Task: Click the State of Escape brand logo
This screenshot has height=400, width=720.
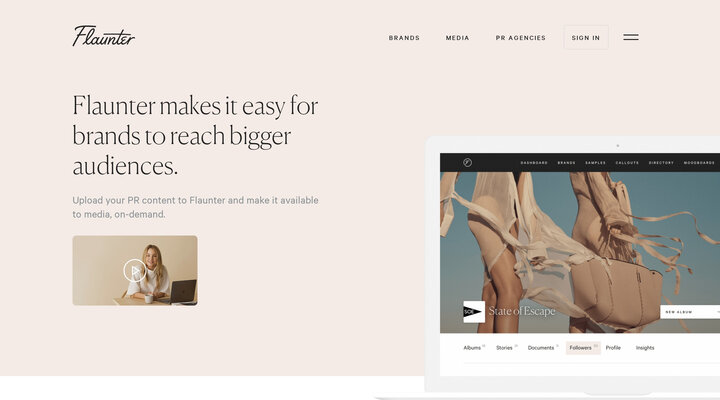Action: (x=474, y=312)
